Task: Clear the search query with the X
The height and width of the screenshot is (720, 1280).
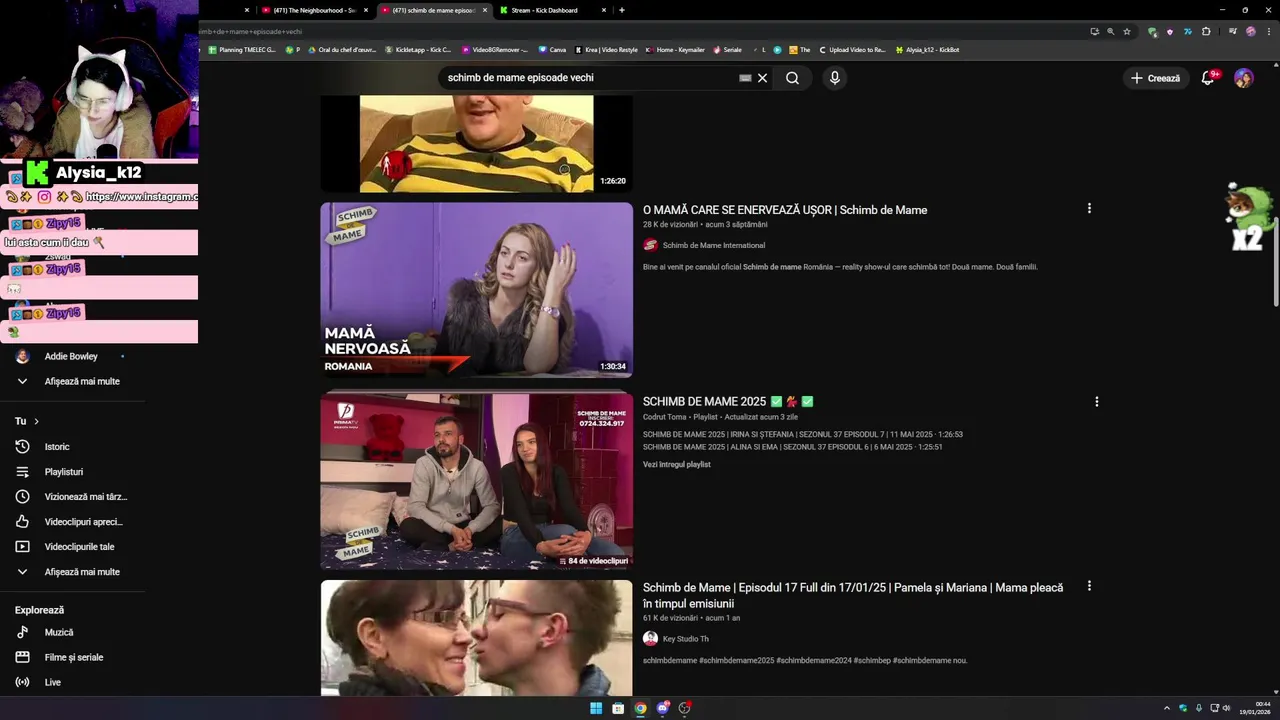Action: (762, 78)
